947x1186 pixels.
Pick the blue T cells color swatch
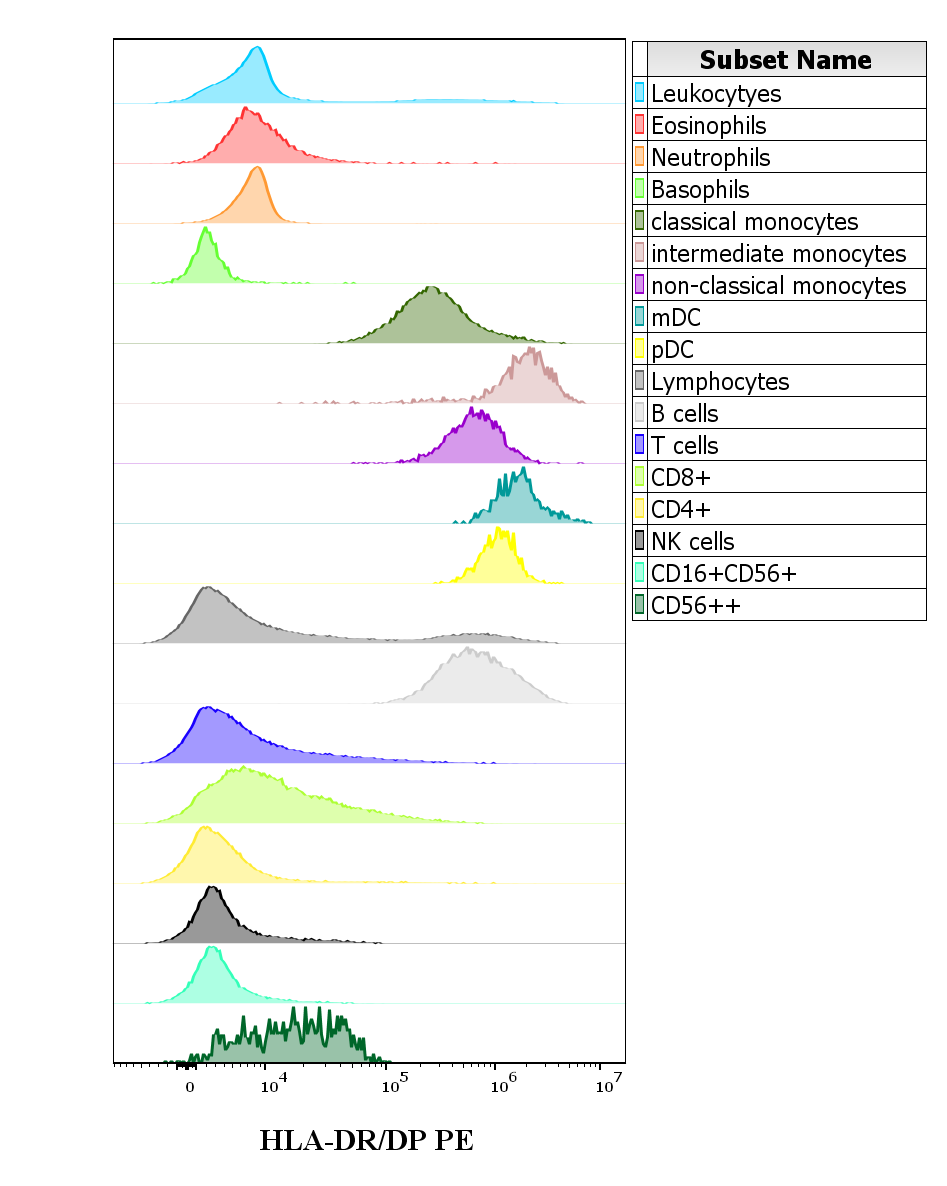pyautogui.click(x=640, y=446)
